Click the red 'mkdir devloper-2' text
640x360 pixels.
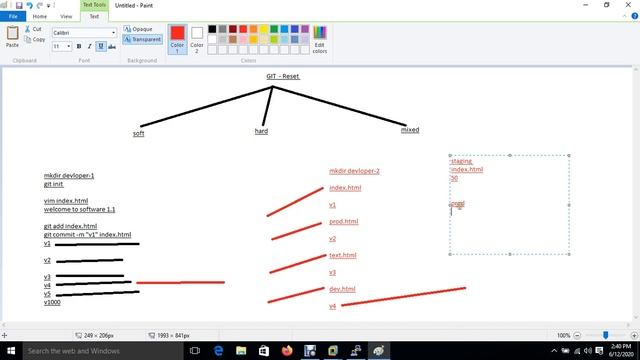pyautogui.click(x=354, y=171)
